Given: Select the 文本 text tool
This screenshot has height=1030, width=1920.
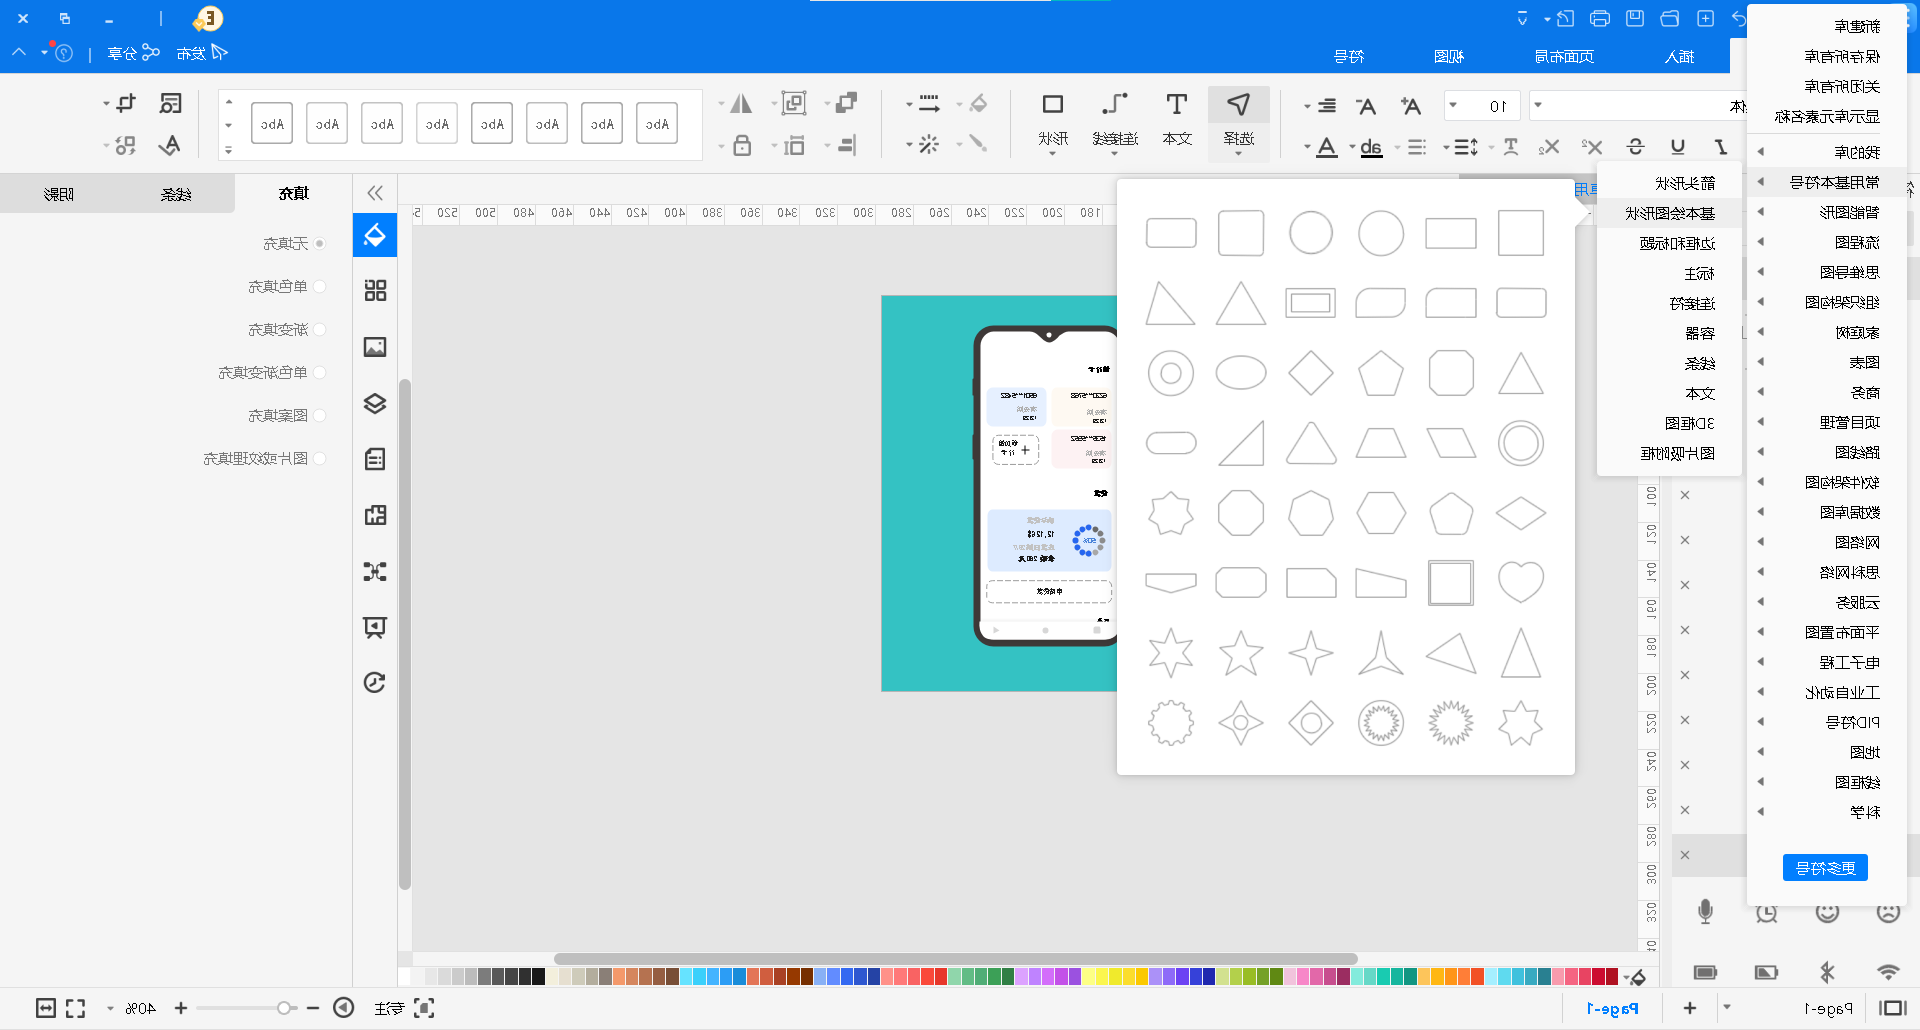Looking at the screenshot, I should click(1177, 120).
